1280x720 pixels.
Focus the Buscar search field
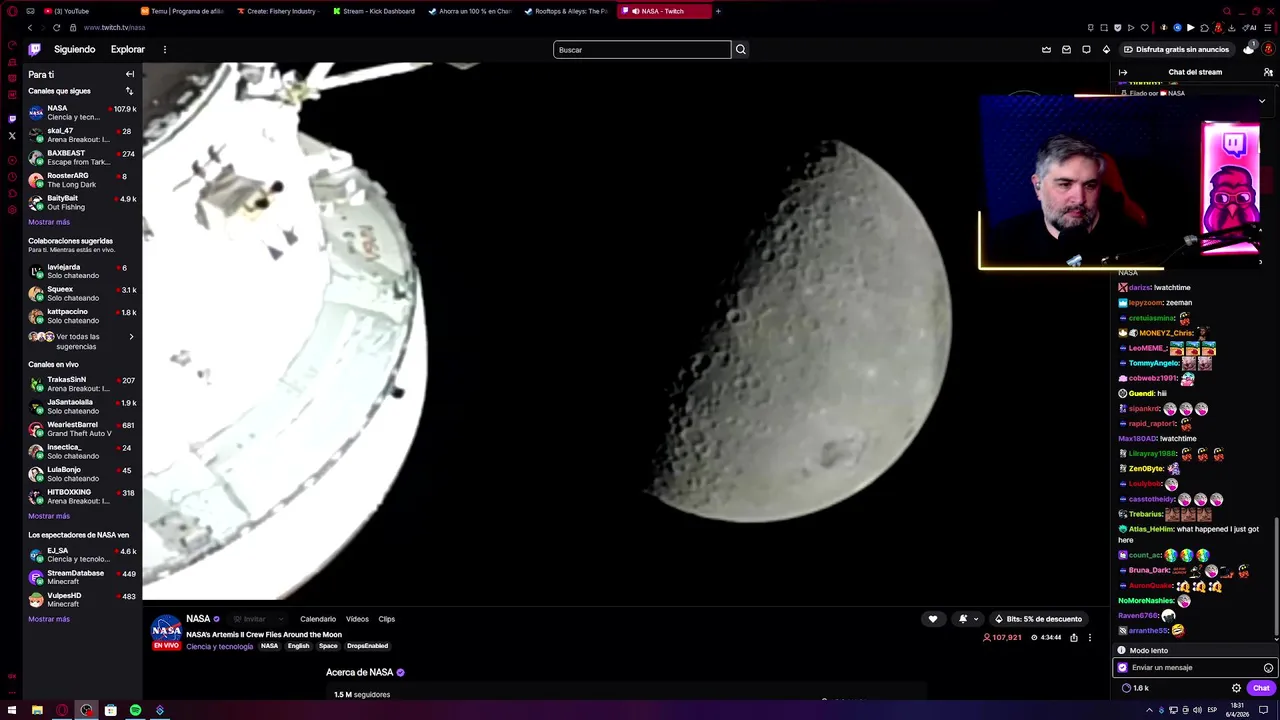[x=642, y=49]
